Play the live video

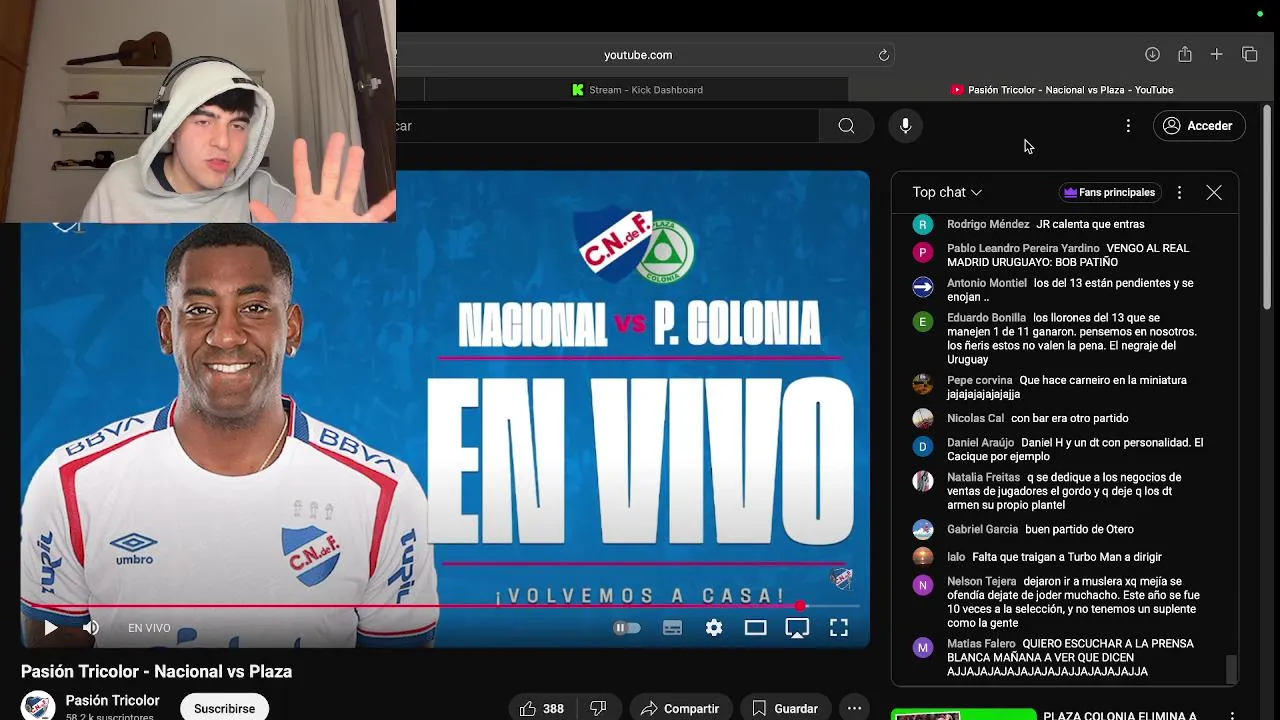pos(50,628)
